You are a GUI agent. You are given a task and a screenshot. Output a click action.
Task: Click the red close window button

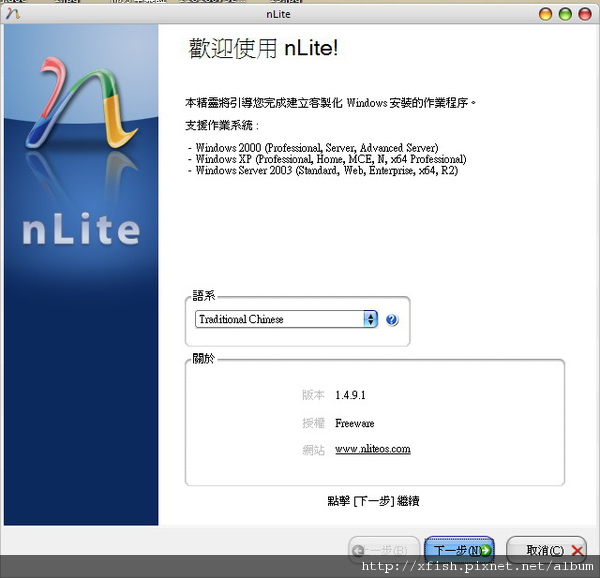point(585,14)
